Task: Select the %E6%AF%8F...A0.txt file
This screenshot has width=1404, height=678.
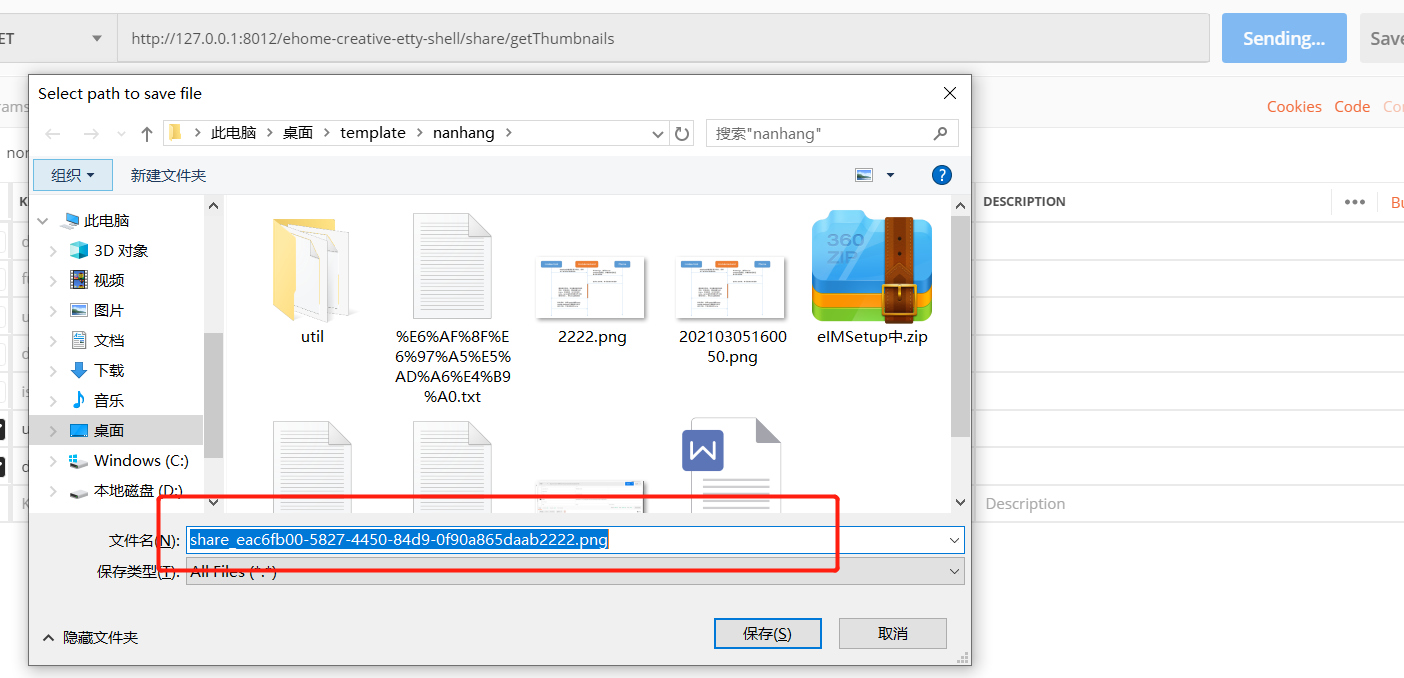Action: 452,266
